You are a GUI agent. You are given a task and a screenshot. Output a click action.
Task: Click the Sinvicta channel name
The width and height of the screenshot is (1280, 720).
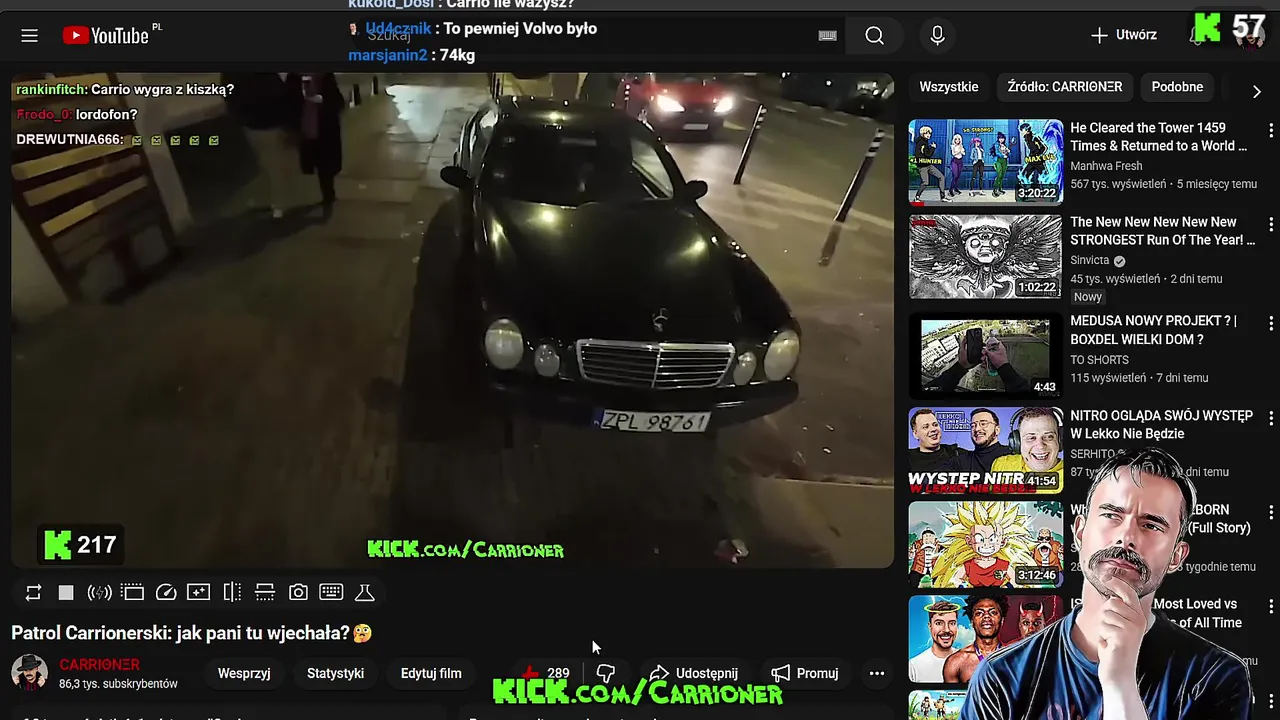[1090, 260]
